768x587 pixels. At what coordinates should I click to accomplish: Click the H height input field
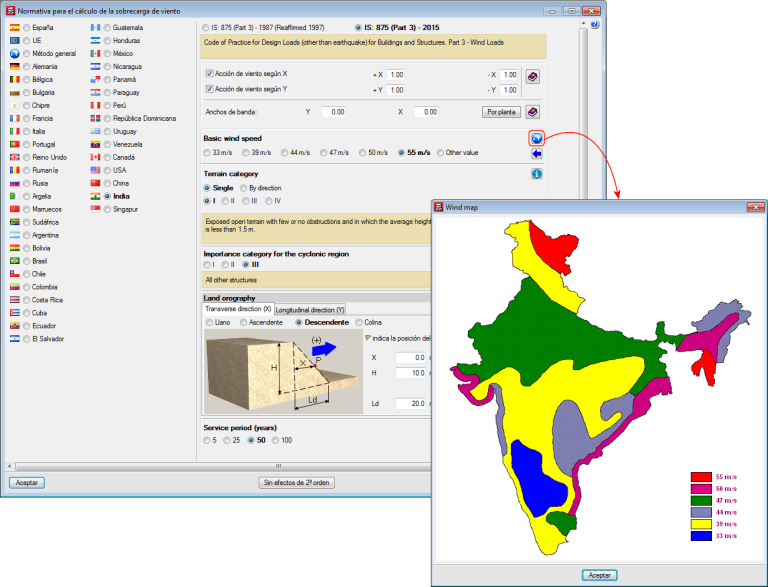pyautogui.click(x=411, y=373)
